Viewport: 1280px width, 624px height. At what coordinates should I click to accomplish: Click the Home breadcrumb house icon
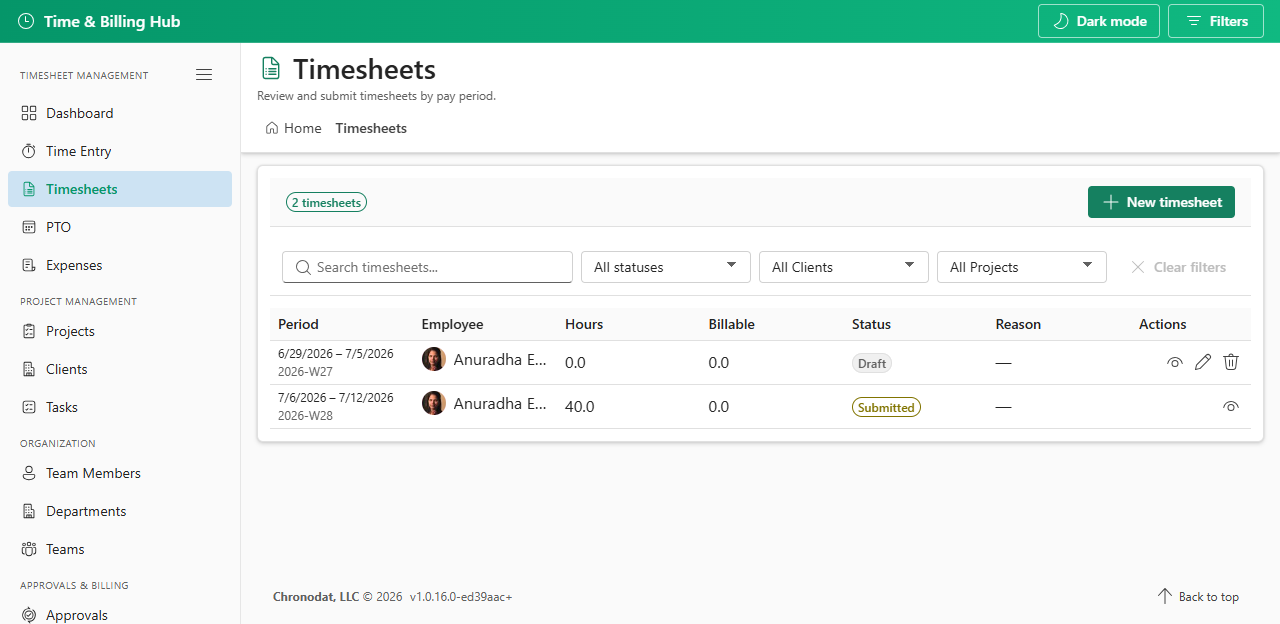click(x=272, y=128)
